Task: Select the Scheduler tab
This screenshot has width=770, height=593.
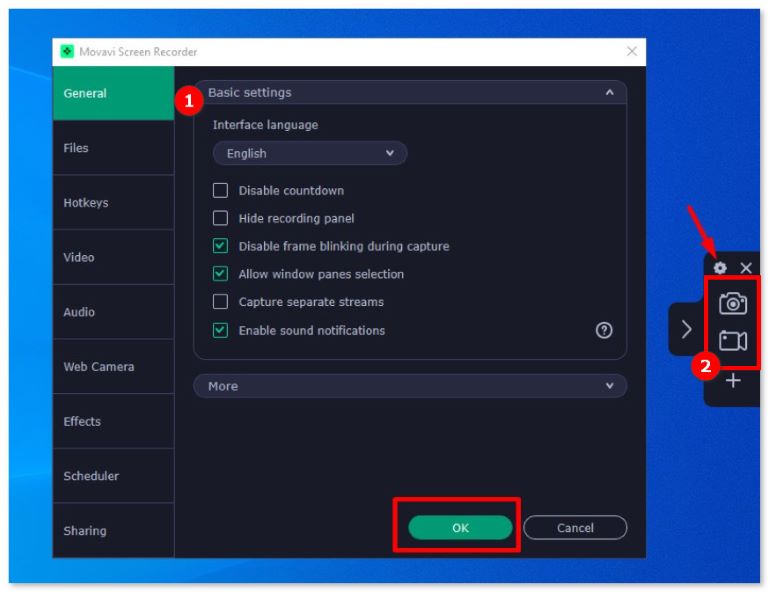Action: click(x=113, y=476)
